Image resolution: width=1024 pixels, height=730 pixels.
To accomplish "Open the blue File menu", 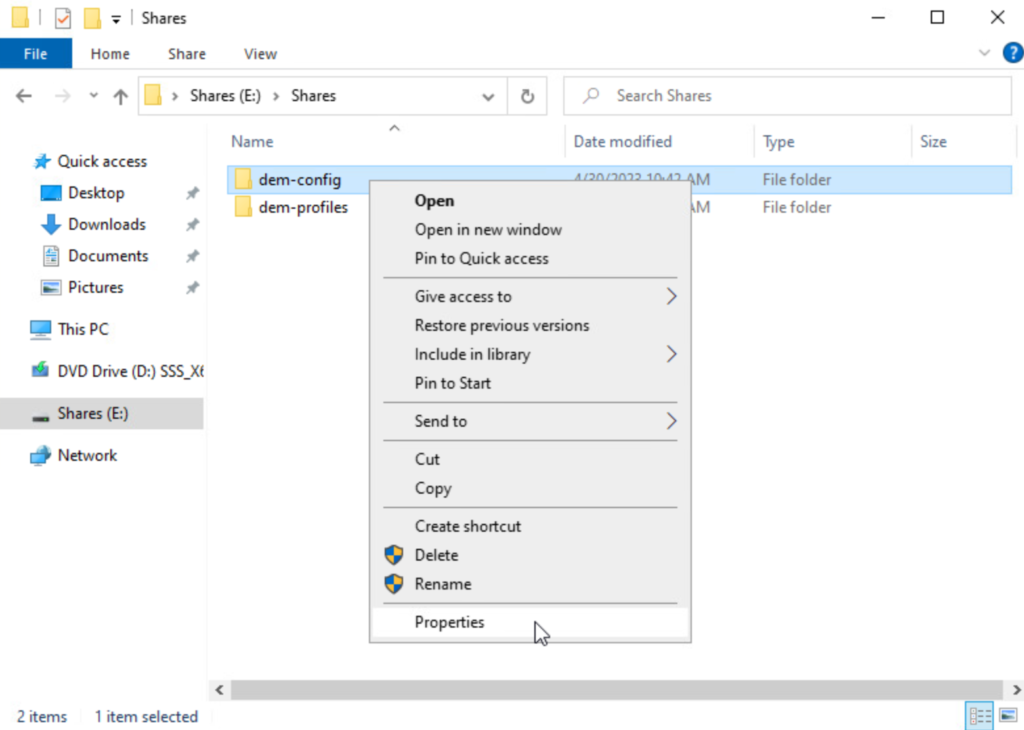I will pyautogui.click(x=35, y=54).
